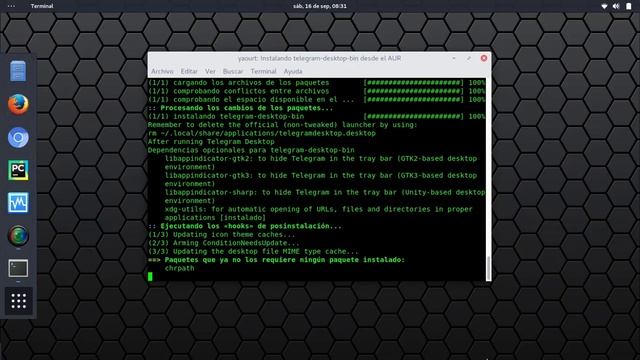Open the Buscar menu
The width and height of the screenshot is (640, 360).
(x=233, y=71)
